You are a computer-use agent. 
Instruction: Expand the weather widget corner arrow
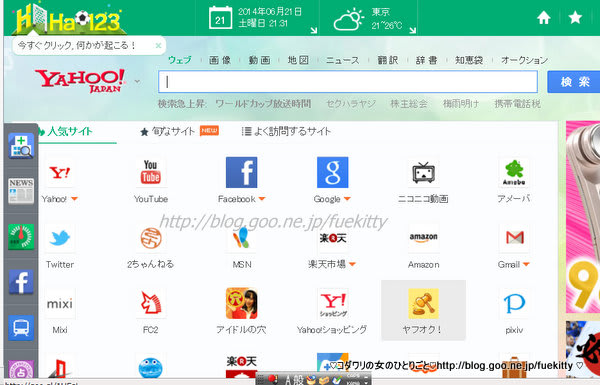tap(412, 30)
